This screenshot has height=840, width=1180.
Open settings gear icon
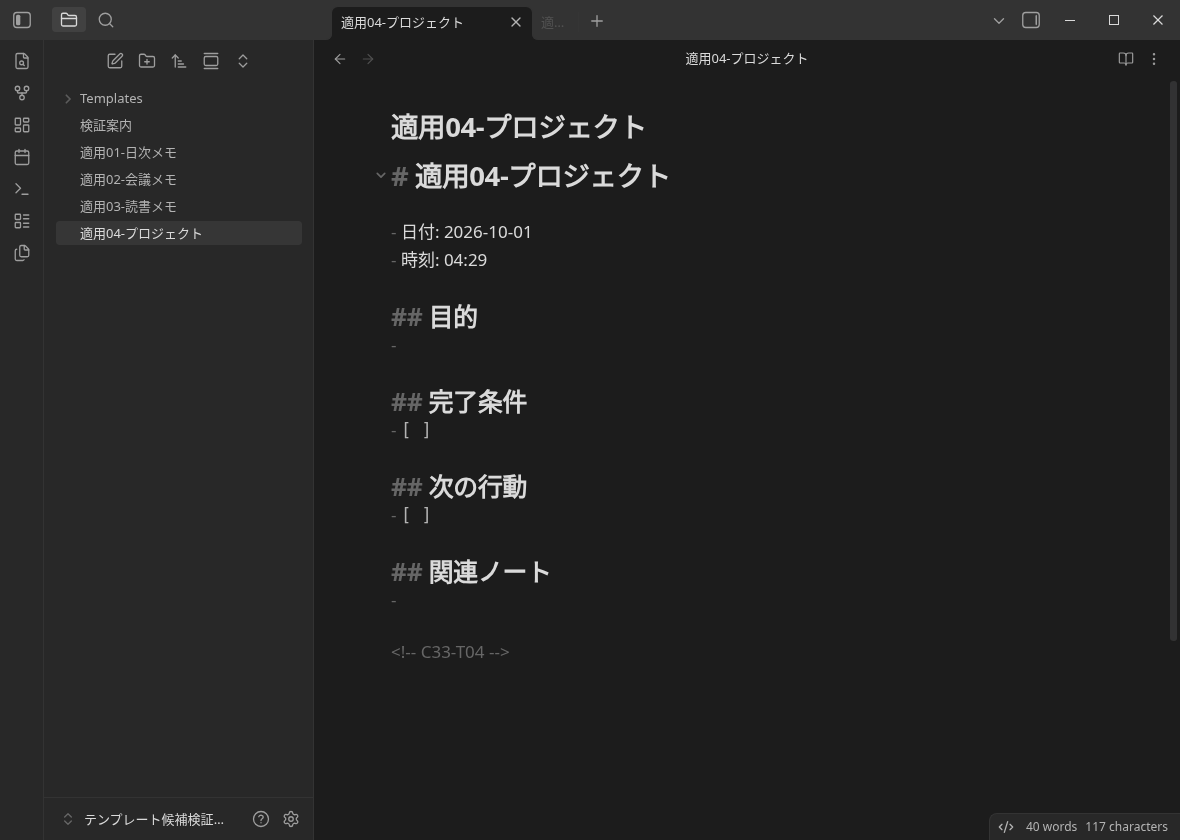[290, 819]
